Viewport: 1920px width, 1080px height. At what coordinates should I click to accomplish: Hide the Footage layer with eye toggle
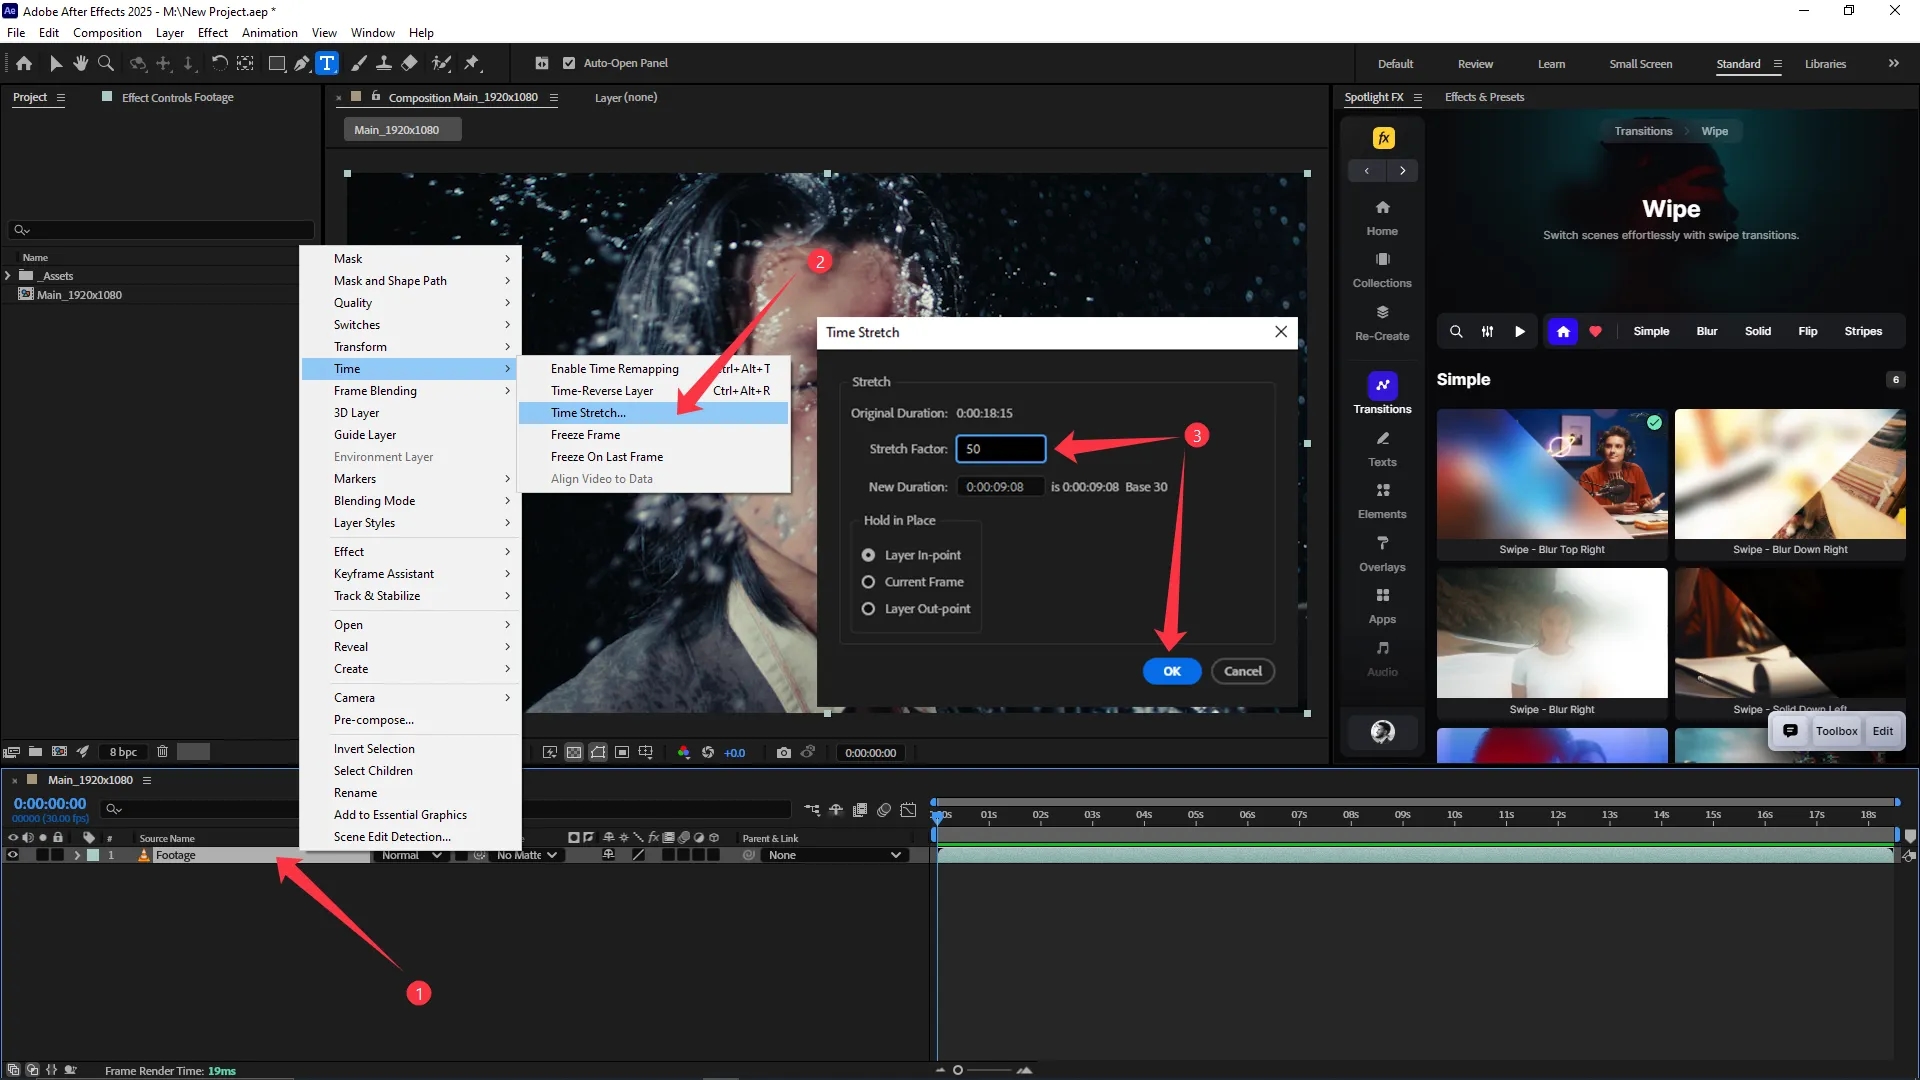point(13,855)
